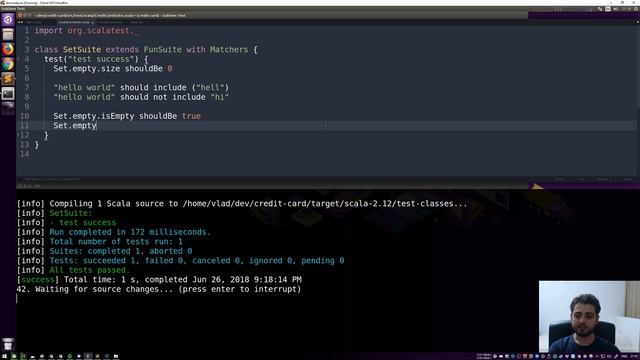Click 'Total number of tests run: 1'
This screenshot has width=640, height=360.
[x=116, y=242]
